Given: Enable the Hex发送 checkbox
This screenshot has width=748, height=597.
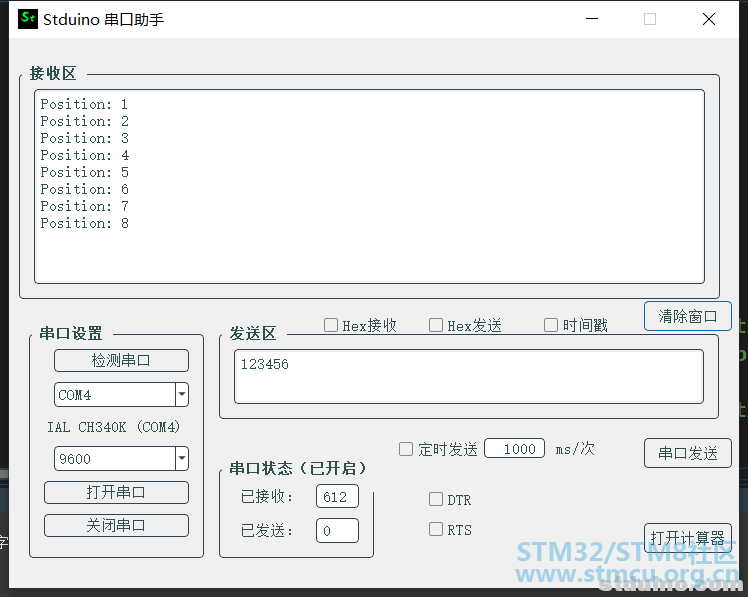Looking at the screenshot, I should tap(436, 325).
